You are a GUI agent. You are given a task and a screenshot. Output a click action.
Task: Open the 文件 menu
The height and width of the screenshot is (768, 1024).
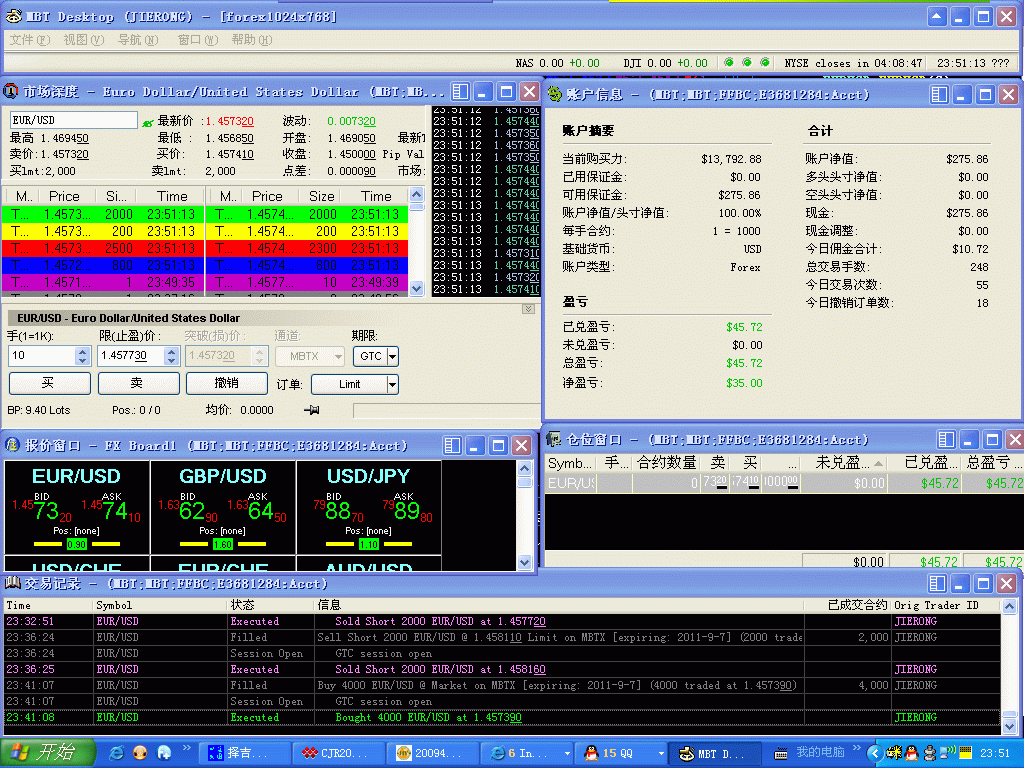(29, 40)
